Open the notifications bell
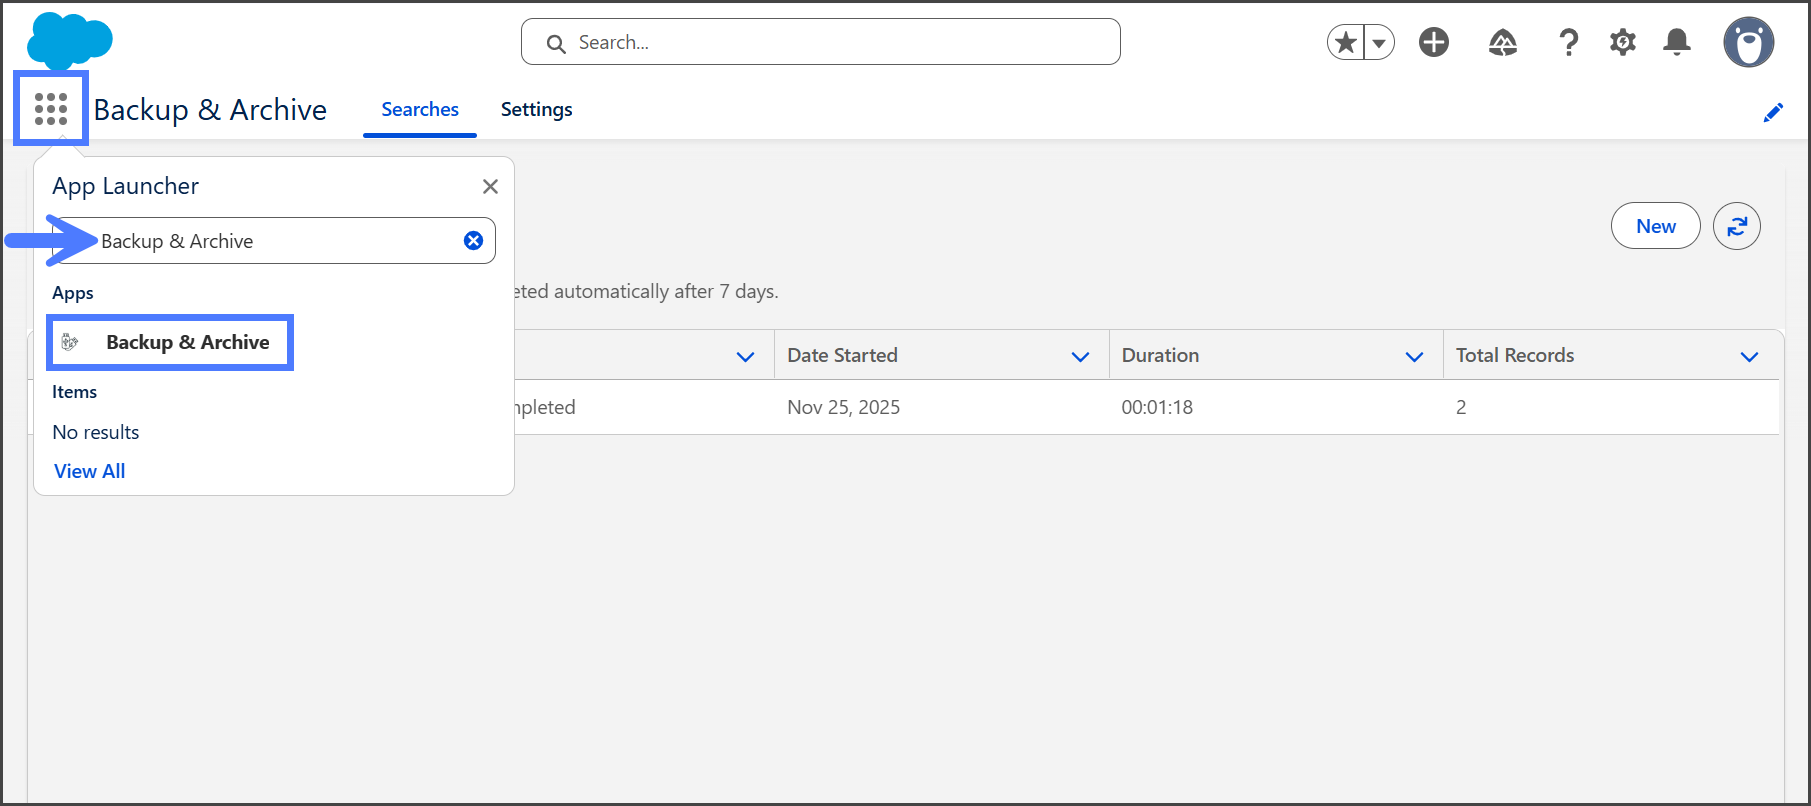Screen dimensions: 1811x806 pos(1676,42)
